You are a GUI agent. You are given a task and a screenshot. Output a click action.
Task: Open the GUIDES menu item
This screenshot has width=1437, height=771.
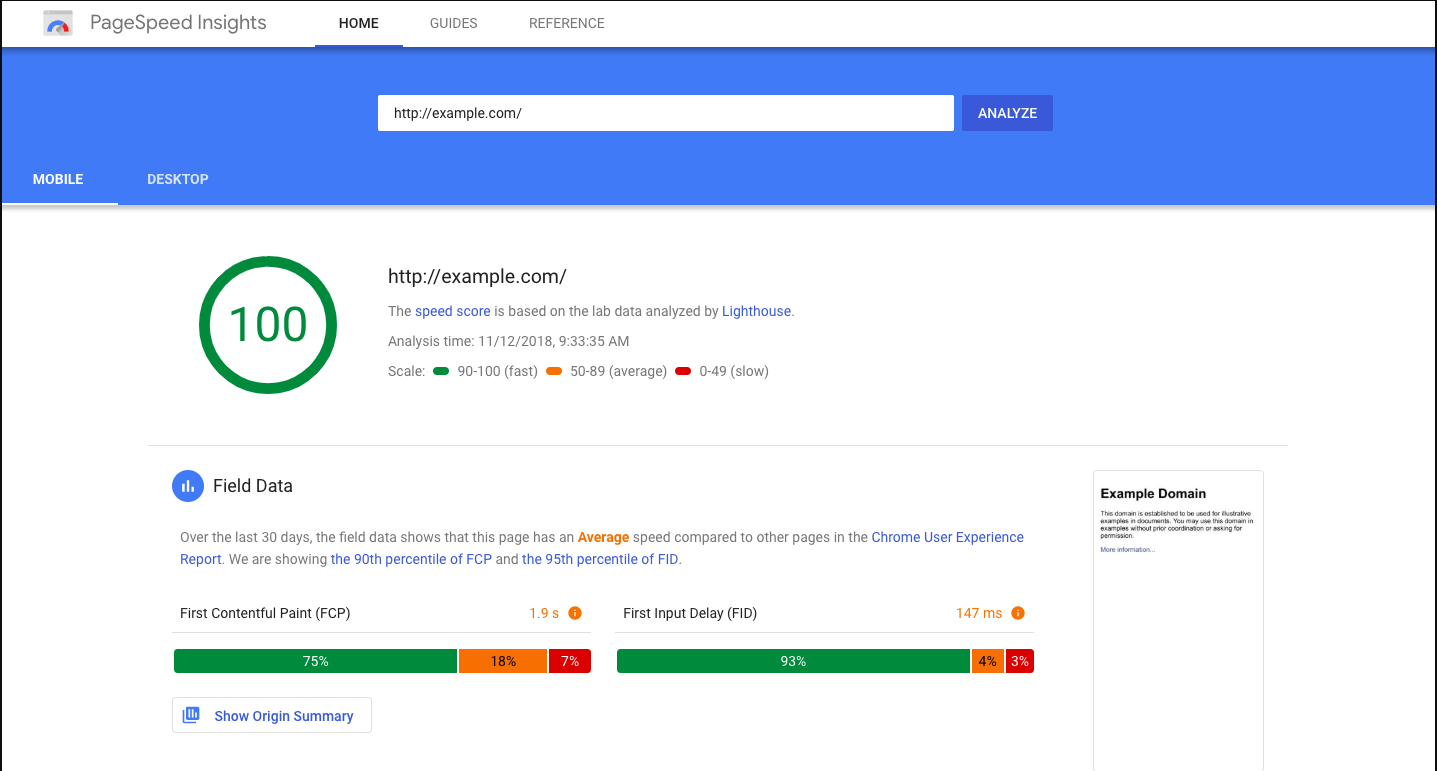coord(453,23)
